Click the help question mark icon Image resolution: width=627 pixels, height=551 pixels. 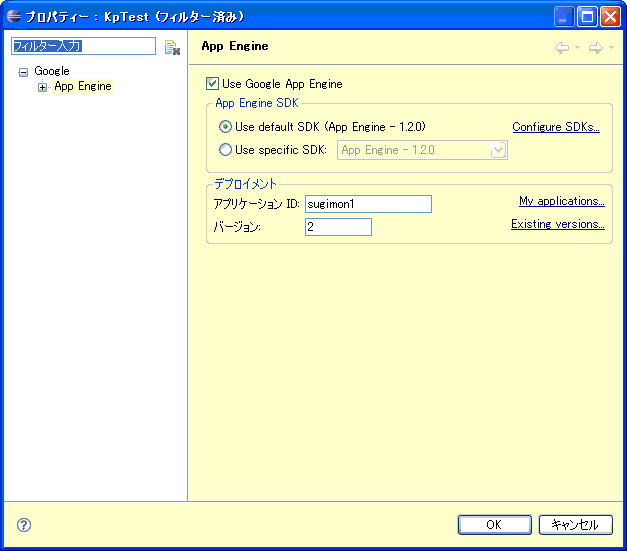pyautogui.click(x=24, y=525)
